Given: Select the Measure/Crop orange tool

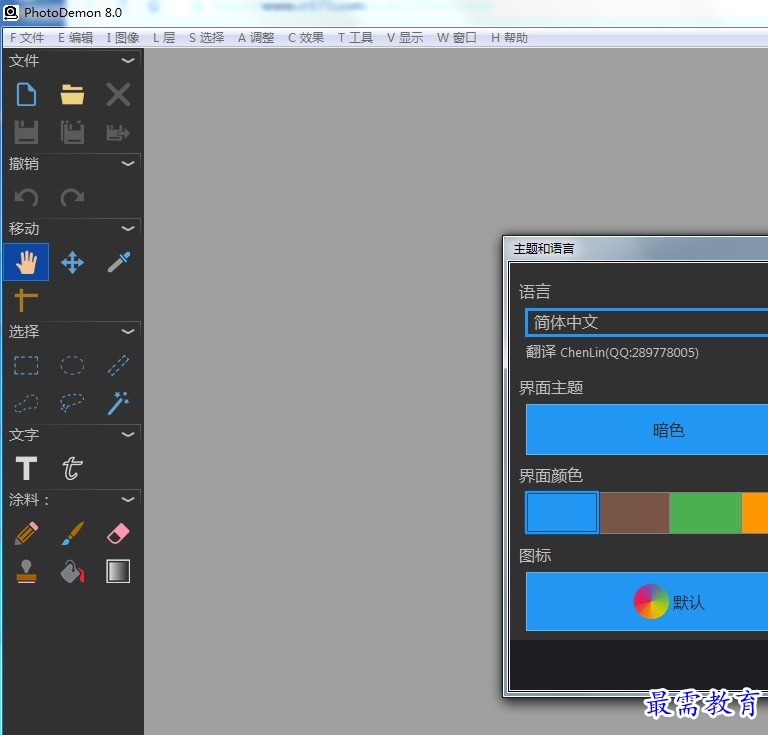Looking at the screenshot, I should coord(26,300).
